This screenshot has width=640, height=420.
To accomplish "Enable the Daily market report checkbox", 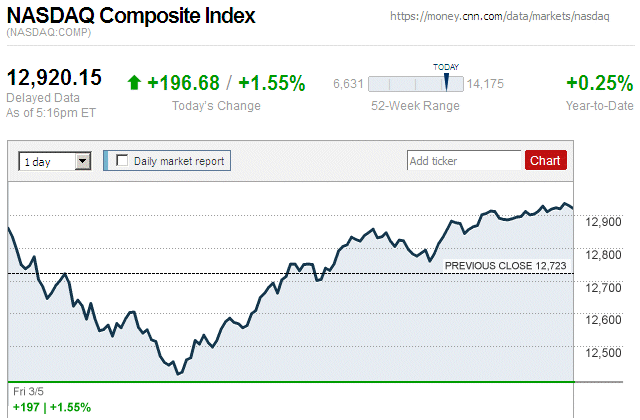I will coord(122,160).
